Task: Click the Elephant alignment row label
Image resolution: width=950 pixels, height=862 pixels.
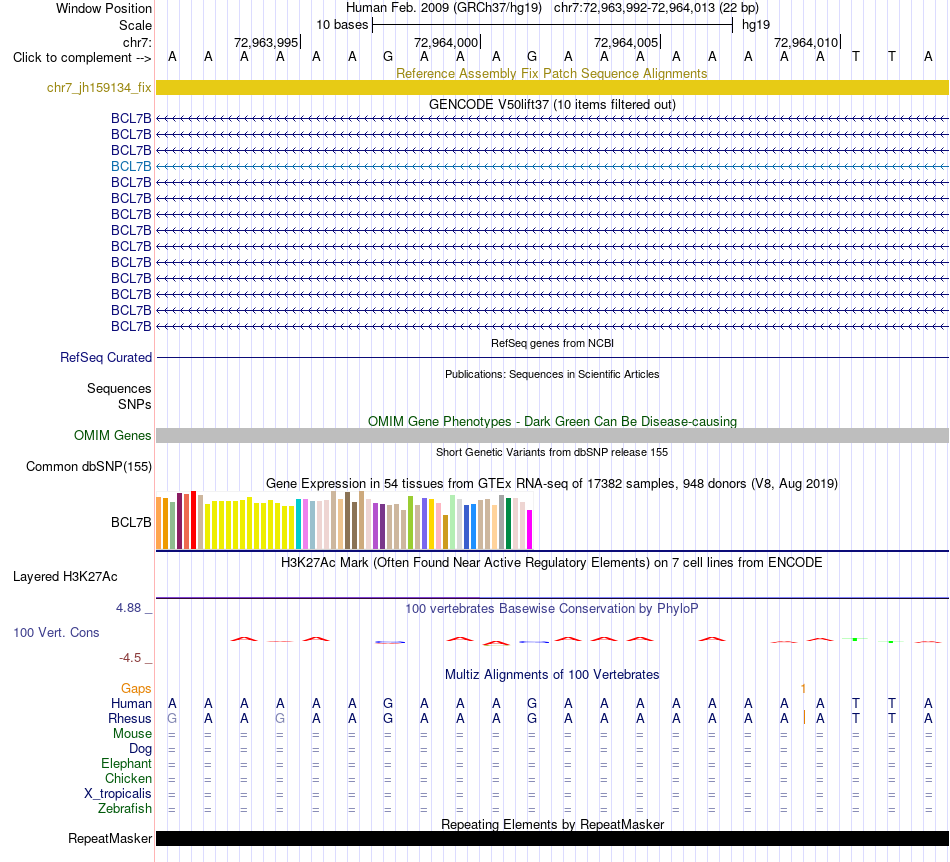Action: (126, 763)
